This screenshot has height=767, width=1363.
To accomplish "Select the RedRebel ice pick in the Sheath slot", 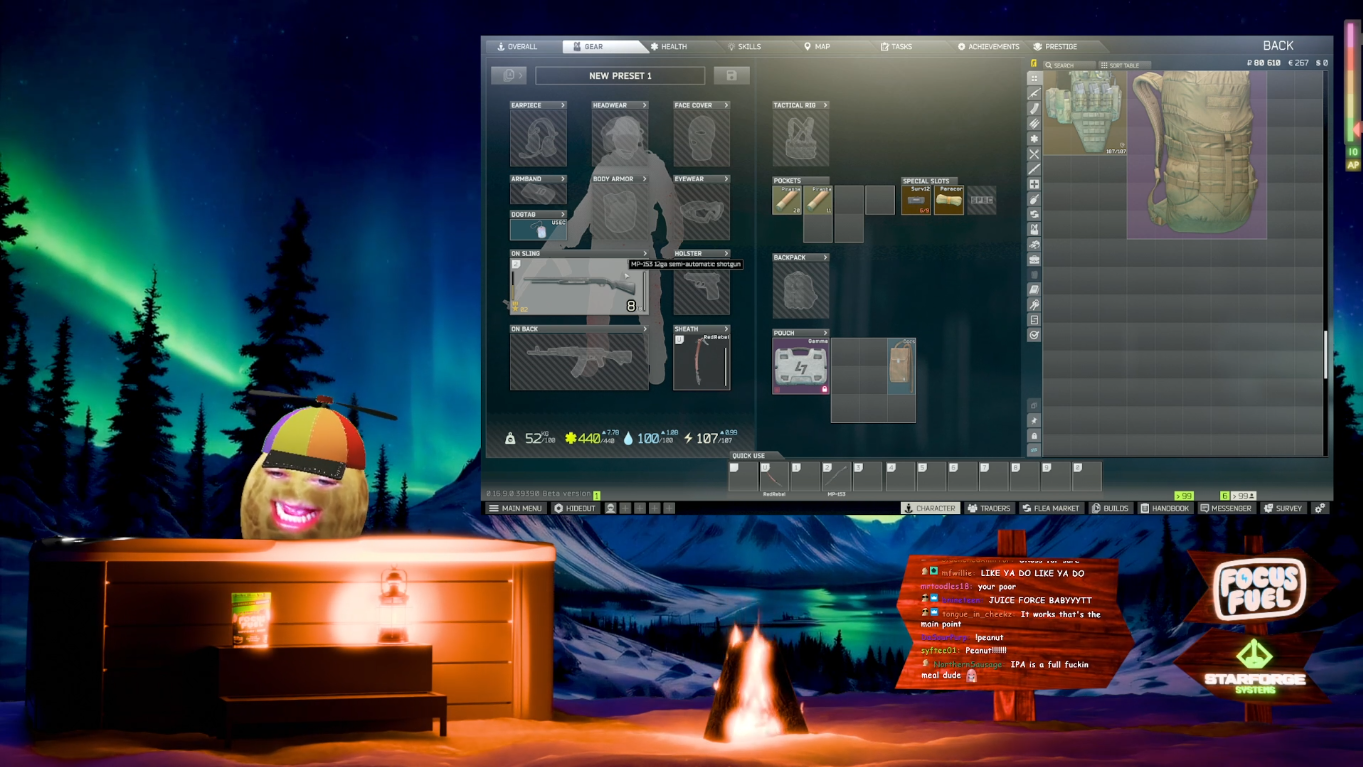I will click(702, 361).
